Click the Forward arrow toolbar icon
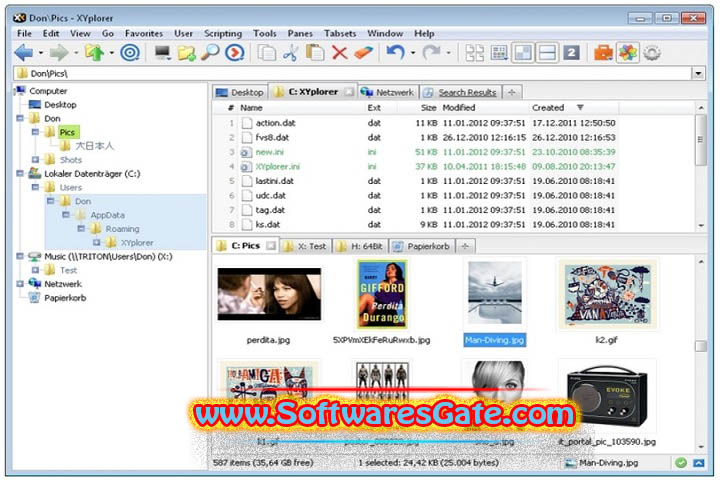Viewport: 720px width, 480px height. pyautogui.click(x=59, y=53)
